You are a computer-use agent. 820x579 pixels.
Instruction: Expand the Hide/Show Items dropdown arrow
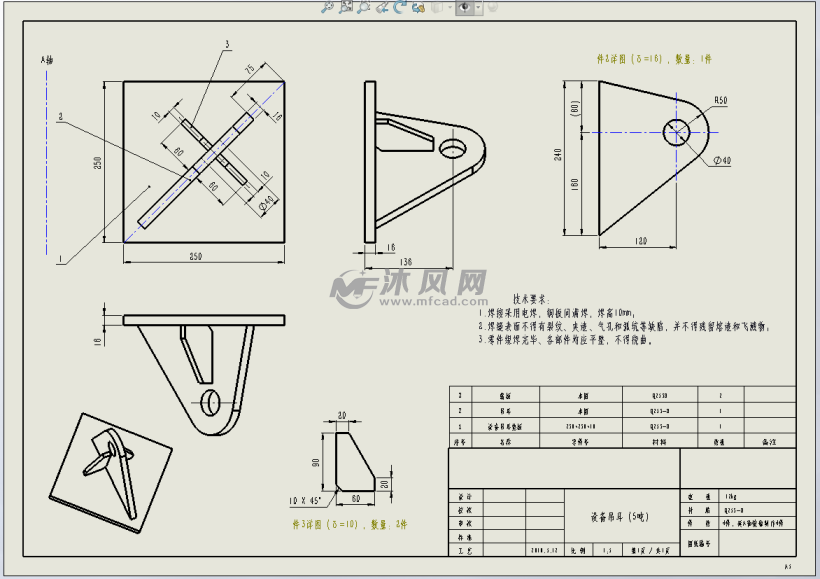click(478, 7)
